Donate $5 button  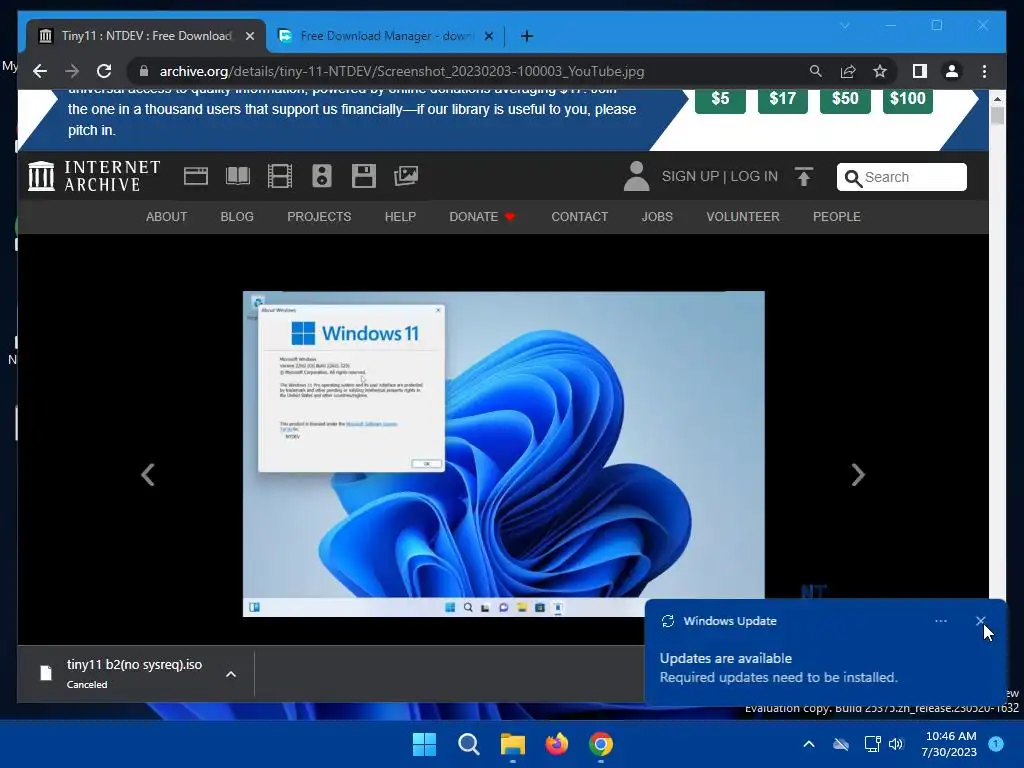pos(720,99)
